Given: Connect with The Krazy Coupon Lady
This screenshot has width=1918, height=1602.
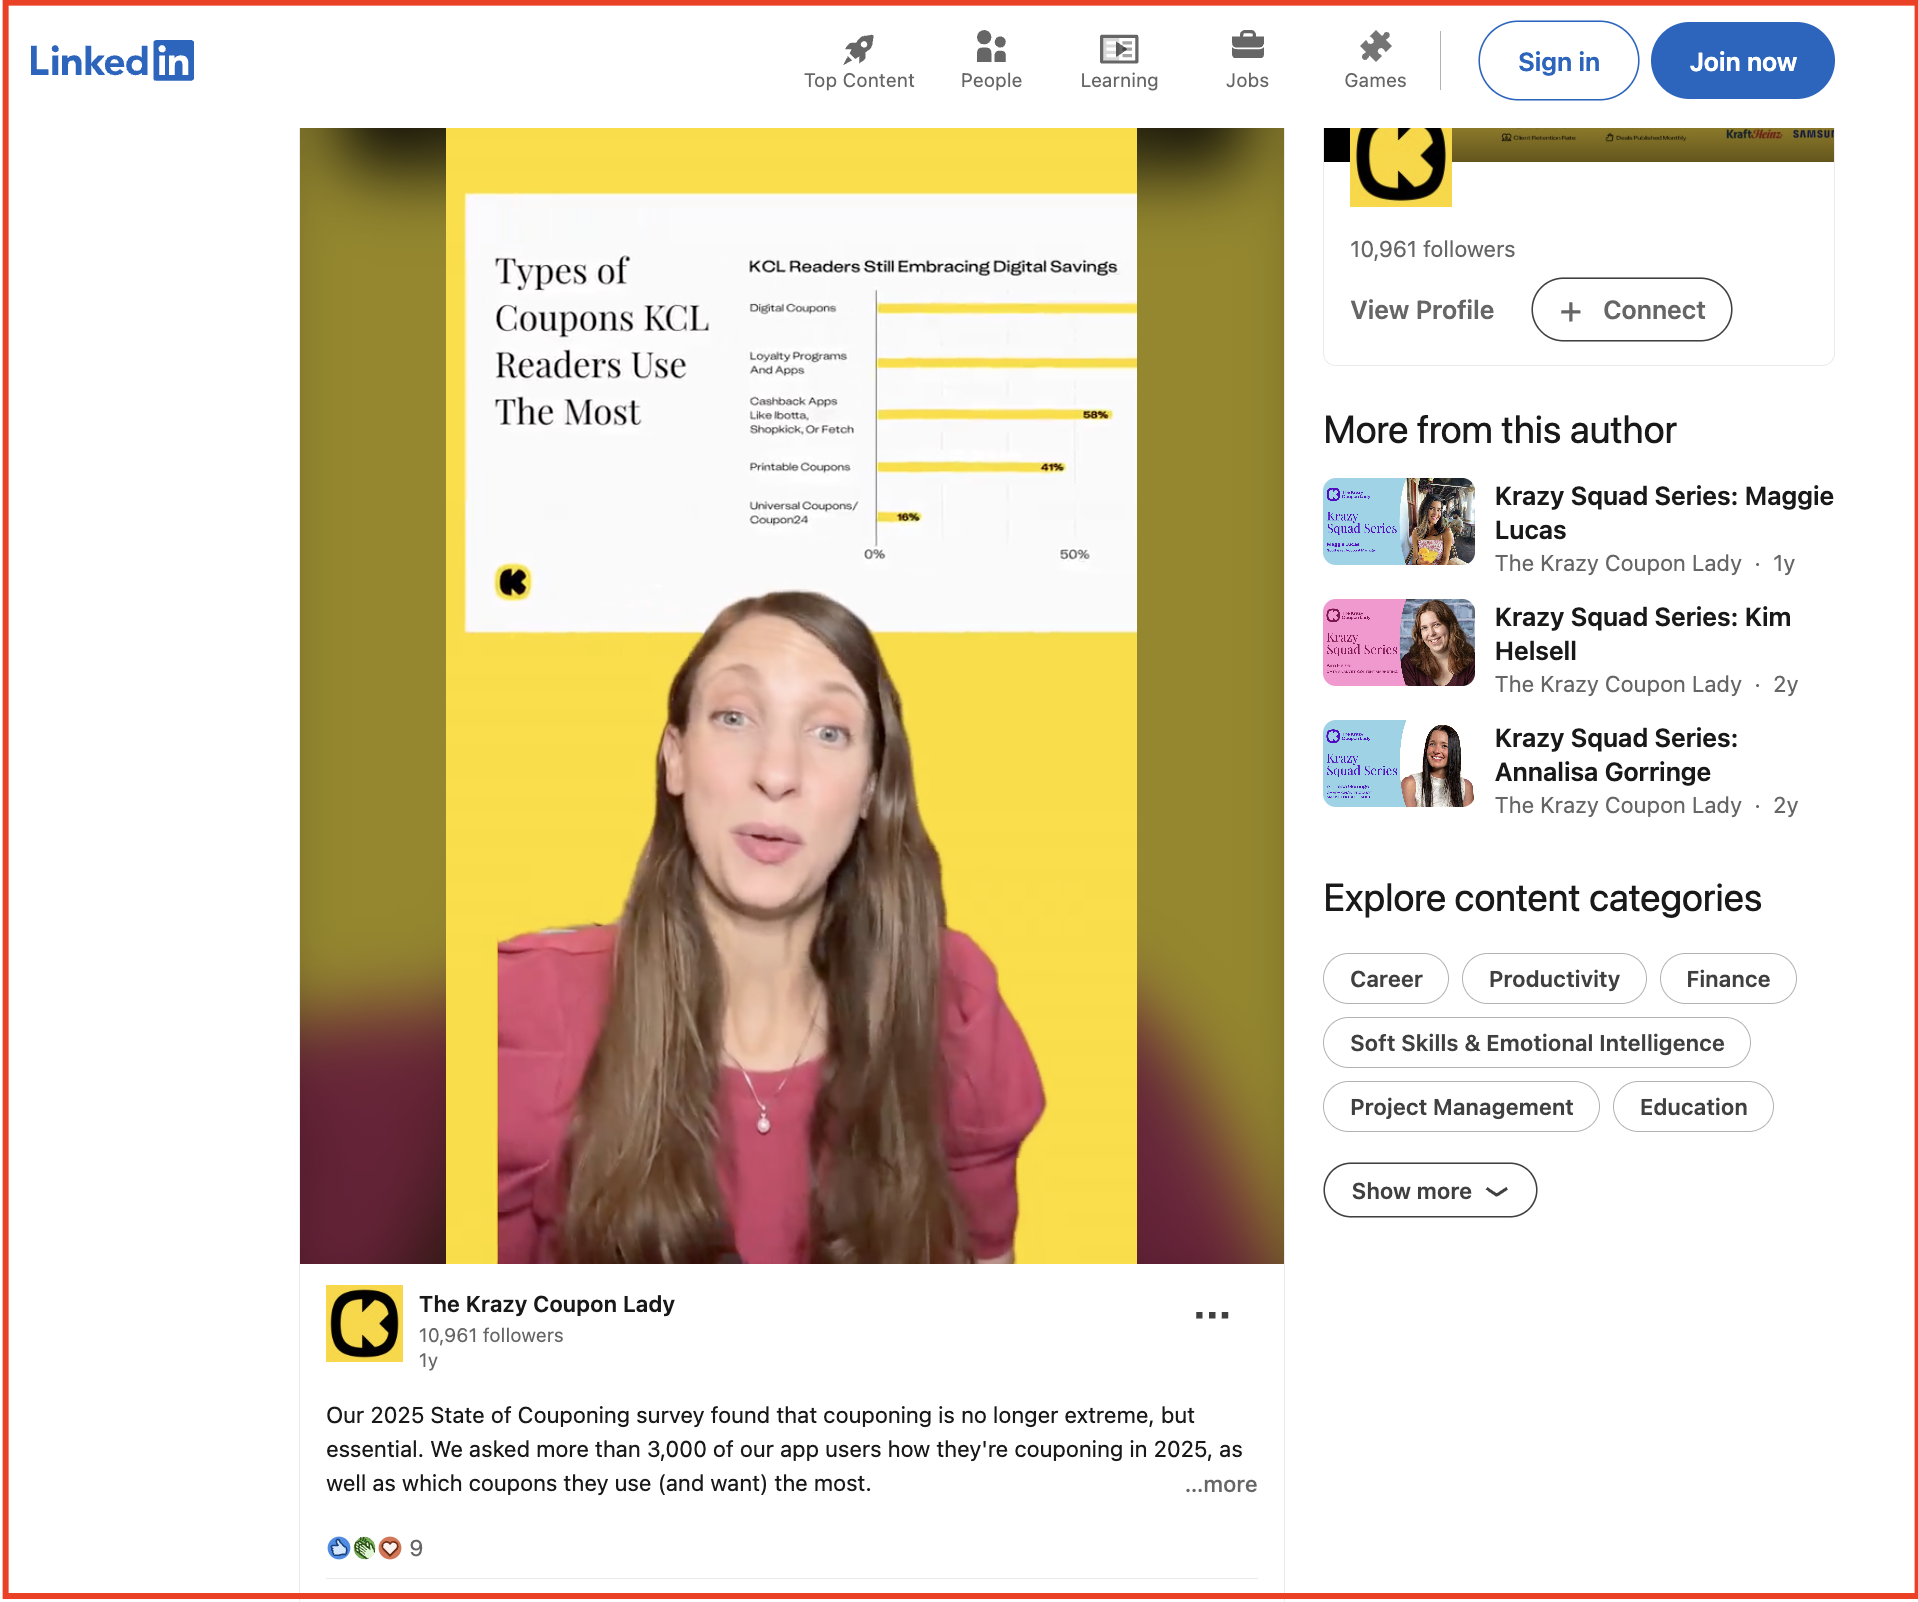Looking at the screenshot, I should click(x=1631, y=310).
